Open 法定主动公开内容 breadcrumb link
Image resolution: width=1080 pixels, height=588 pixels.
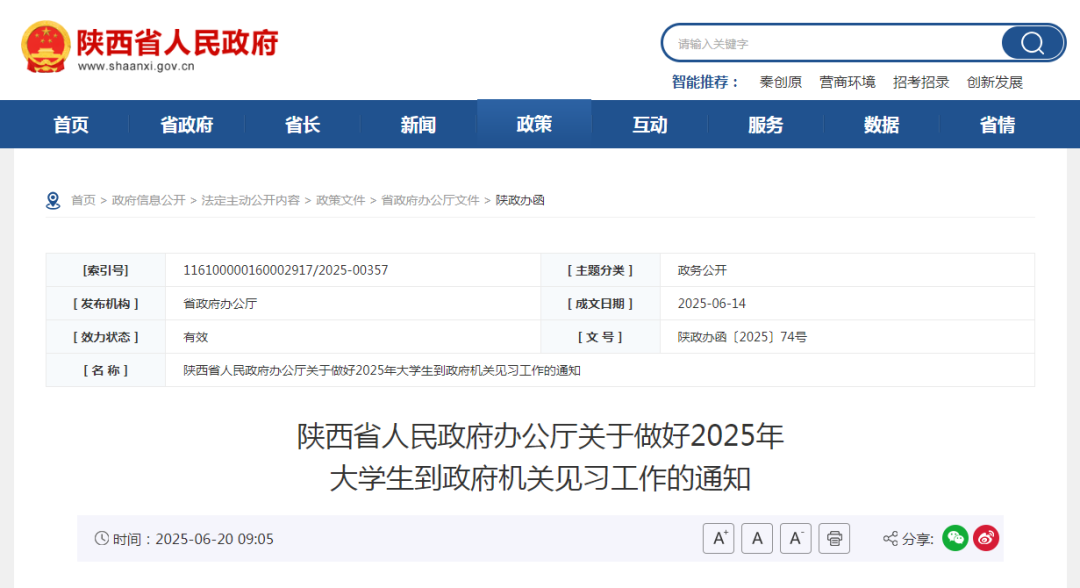click(250, 200)
